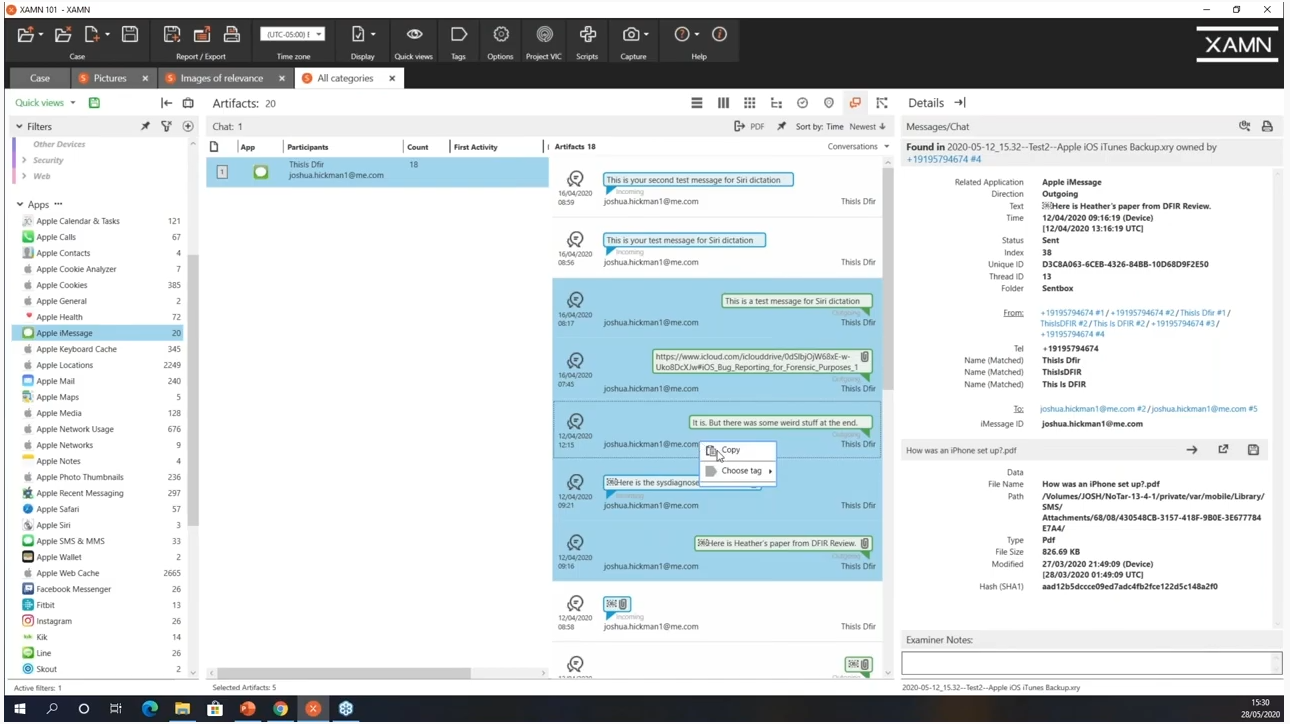
Task: Open the Conversations dropdown
Action: [858, 147]
